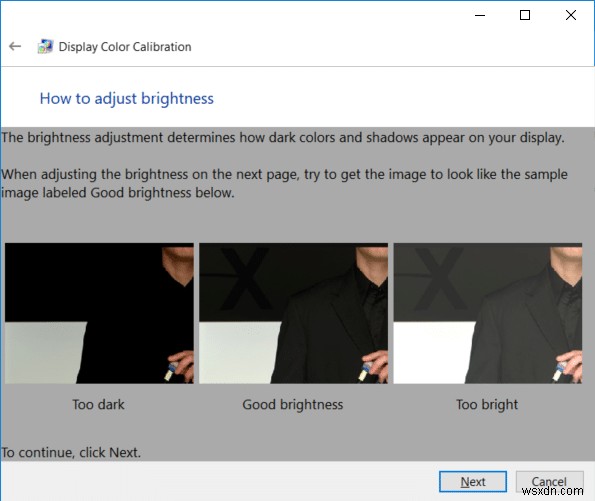Select the Too bright sample image
Image resolution: width=595 pixels, height=501 pixels.
(x=488, y=313)
